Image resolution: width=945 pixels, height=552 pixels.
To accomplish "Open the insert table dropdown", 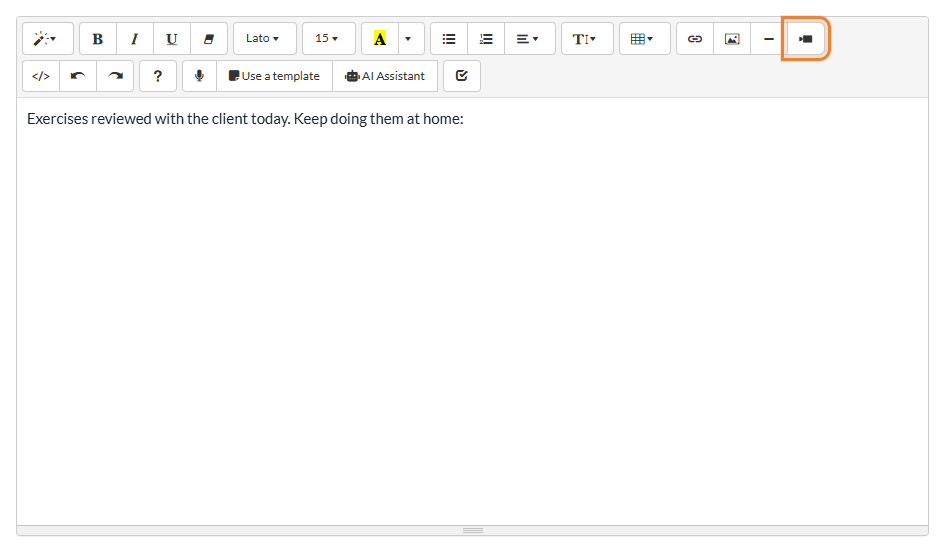I will pyautogui.click(x=644, y=39).
